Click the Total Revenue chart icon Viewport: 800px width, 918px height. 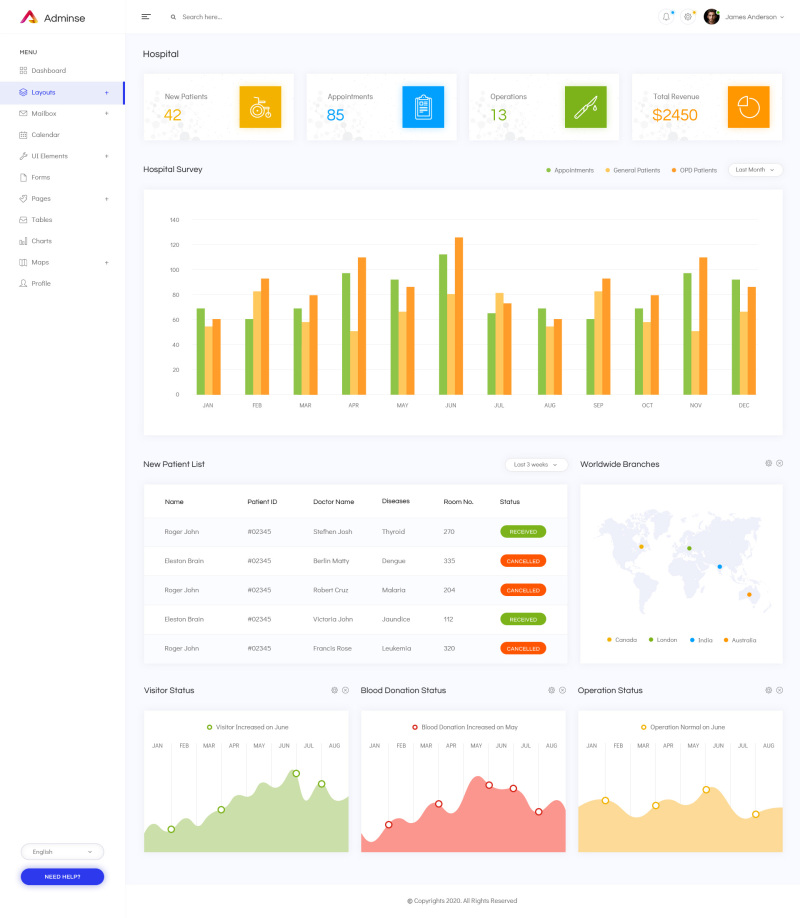[749, 107]
